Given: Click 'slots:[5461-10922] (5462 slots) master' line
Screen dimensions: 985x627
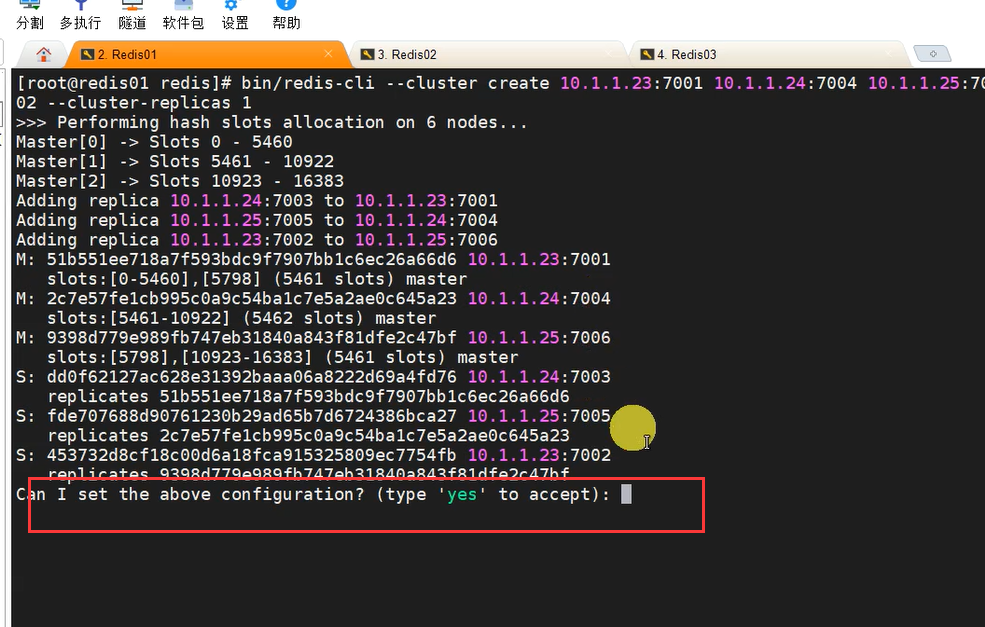Looking at the screenshot, I should coord(241,319).
